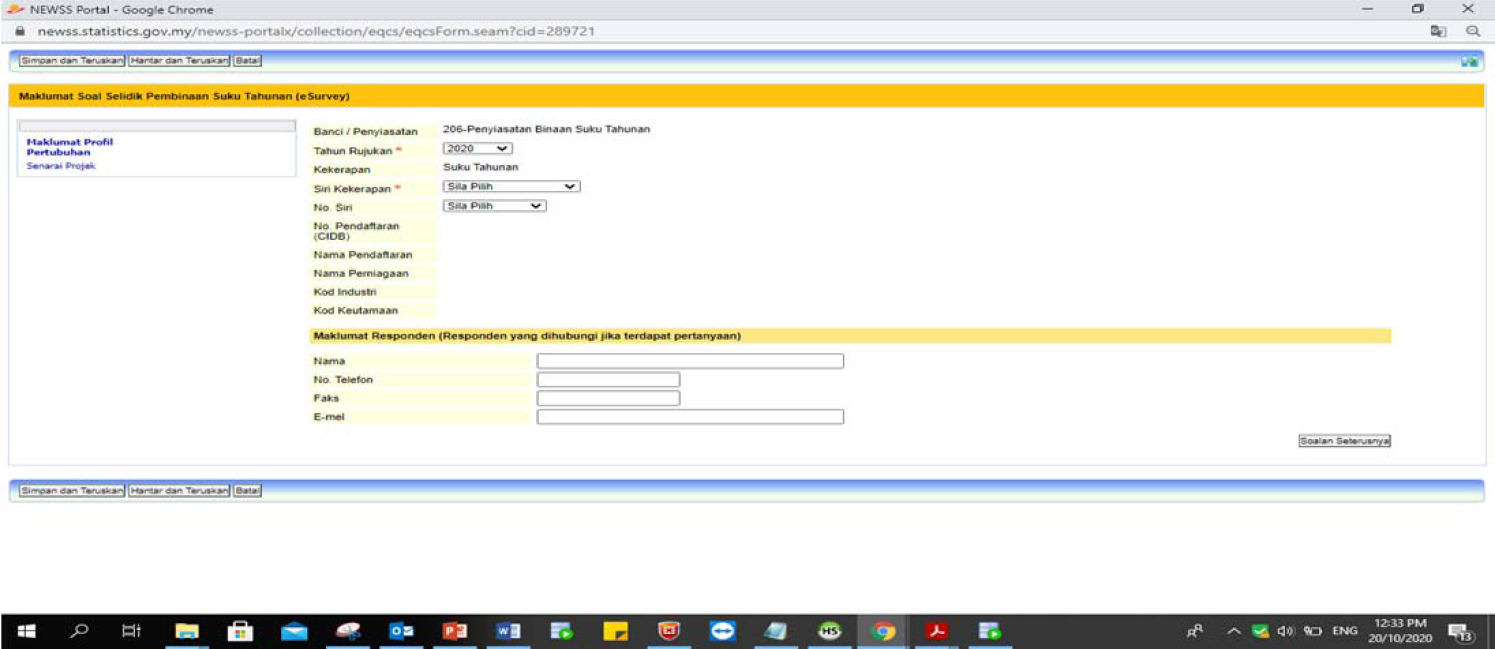This screenshot has width=1495, height=649.
Task: Click the Chrome zoom magnifier icon
Action: click(x=1473, y=31)
